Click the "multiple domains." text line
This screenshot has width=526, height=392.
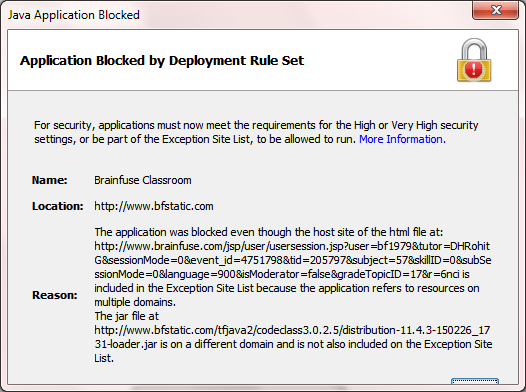pos(135,302)
